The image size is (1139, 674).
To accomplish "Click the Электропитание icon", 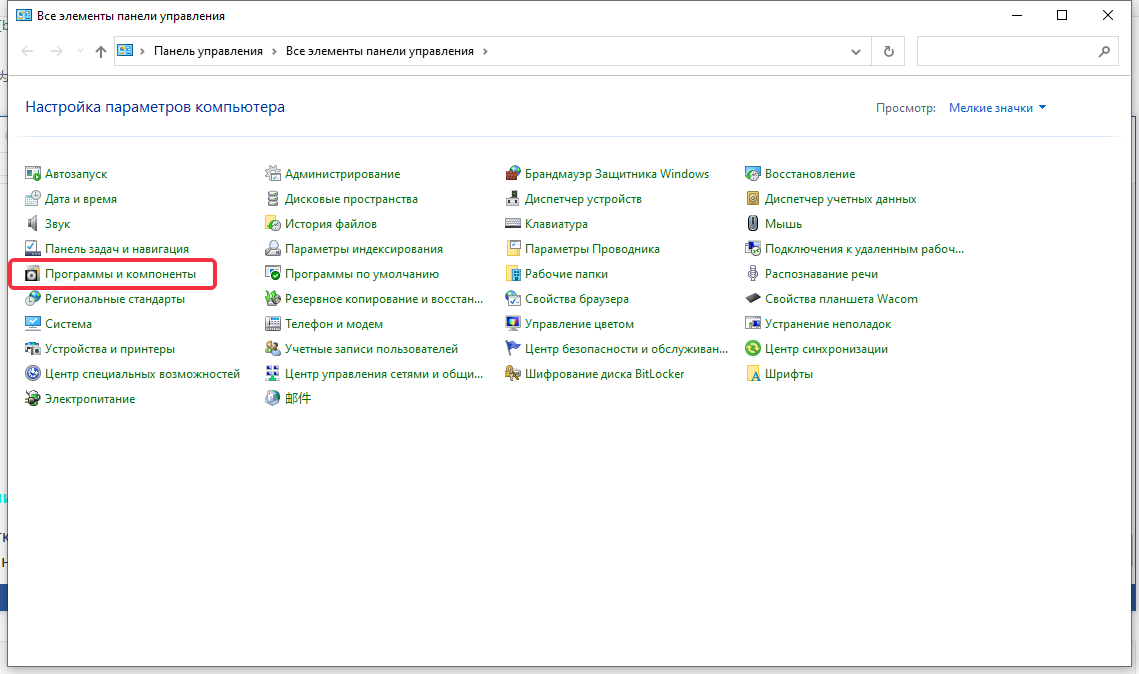I will (x=33, y=398).
